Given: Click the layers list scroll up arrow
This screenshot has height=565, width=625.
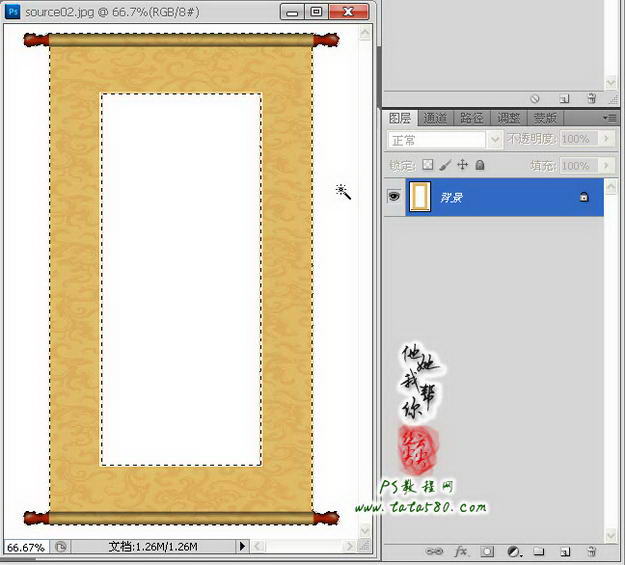Looking at the screenshot, I should (x=611, y=186).
